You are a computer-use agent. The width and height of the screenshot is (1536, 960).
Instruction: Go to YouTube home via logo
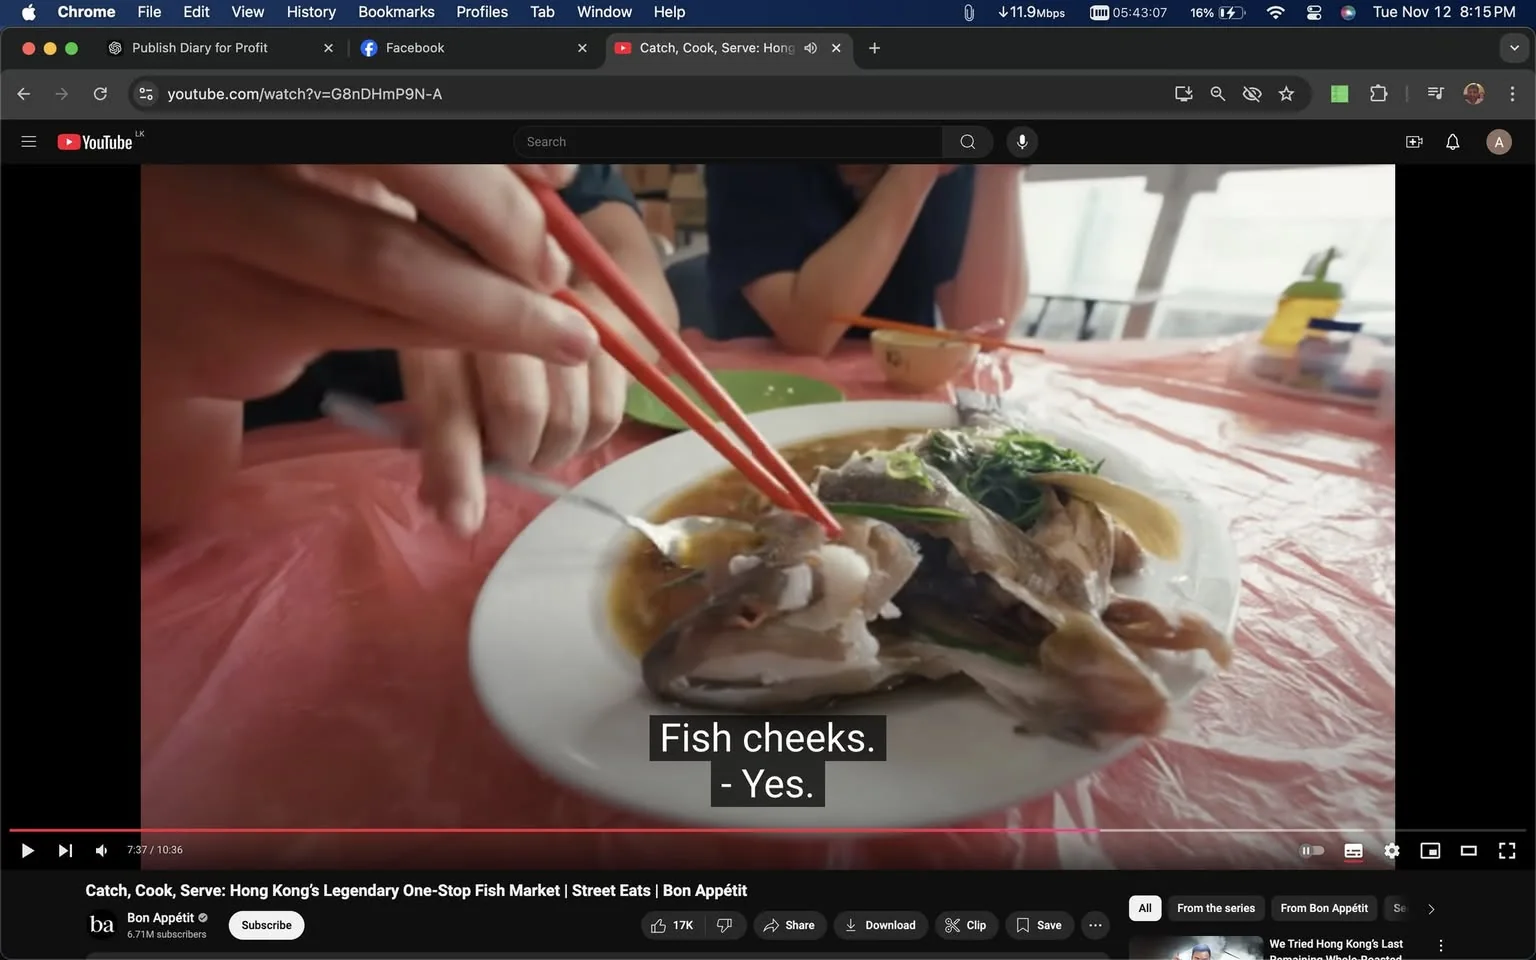tap(95, 142)
